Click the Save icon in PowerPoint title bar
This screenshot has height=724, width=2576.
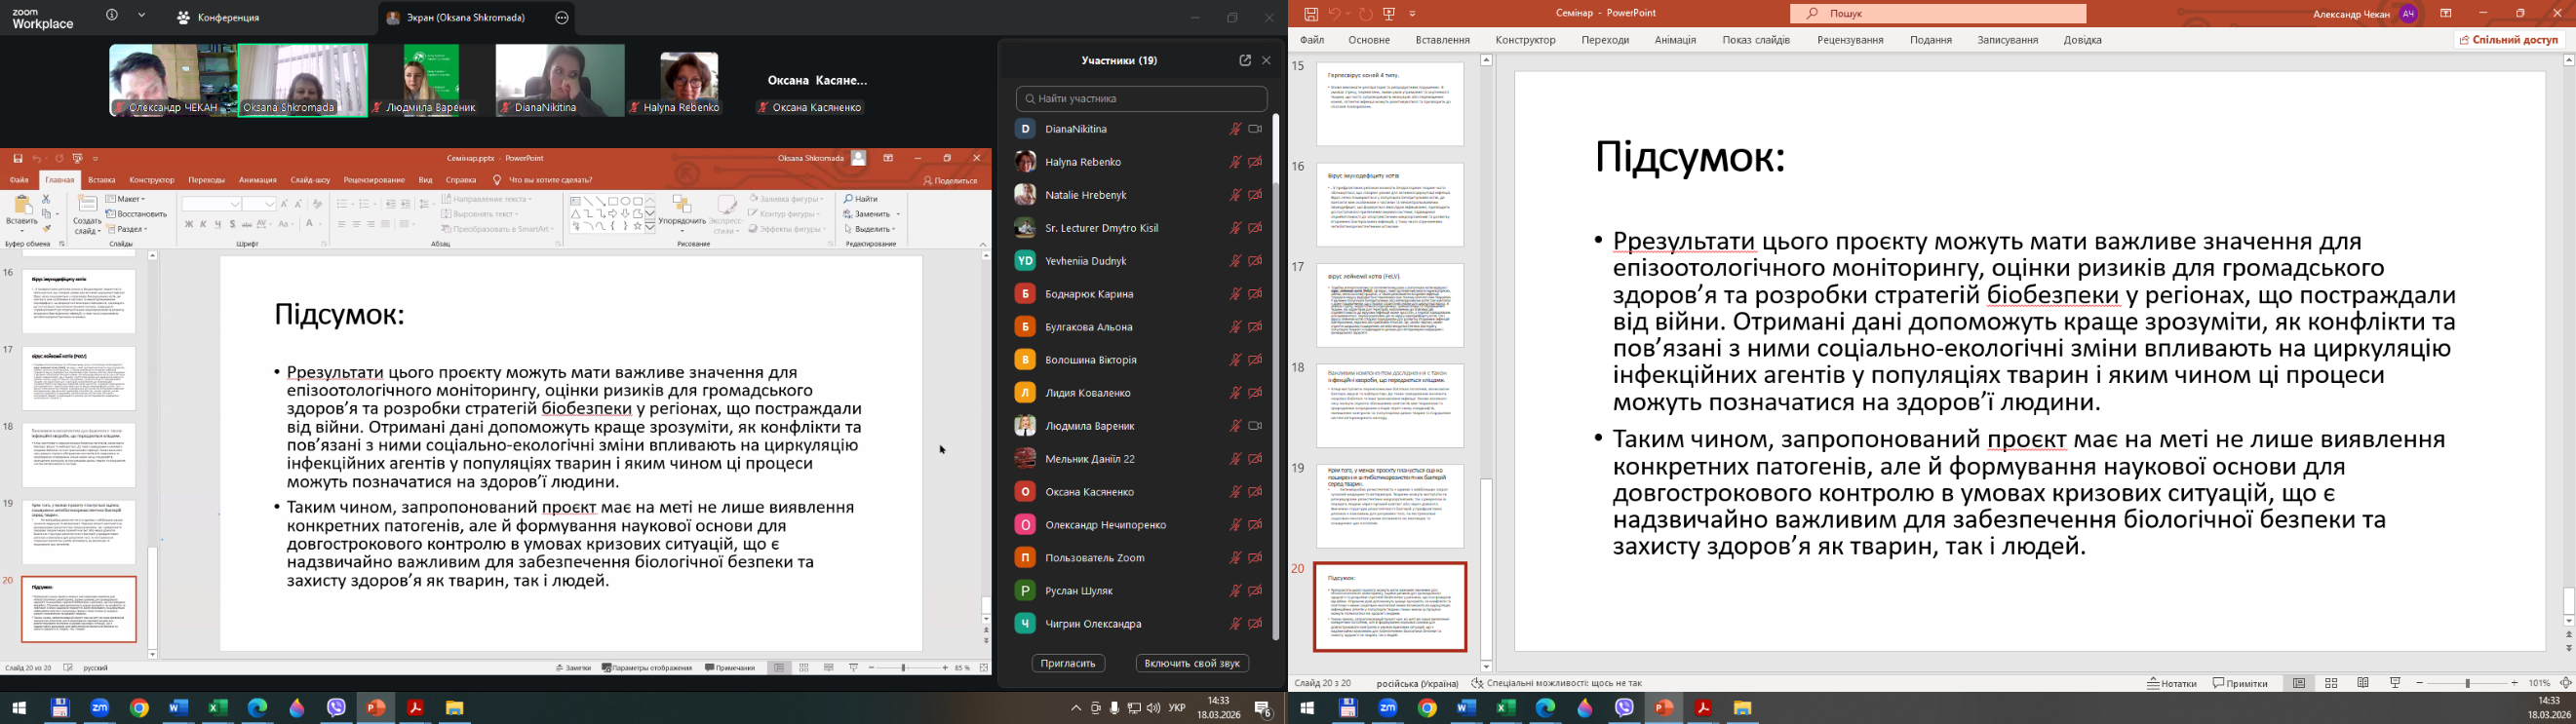[x=1311, y=14]
